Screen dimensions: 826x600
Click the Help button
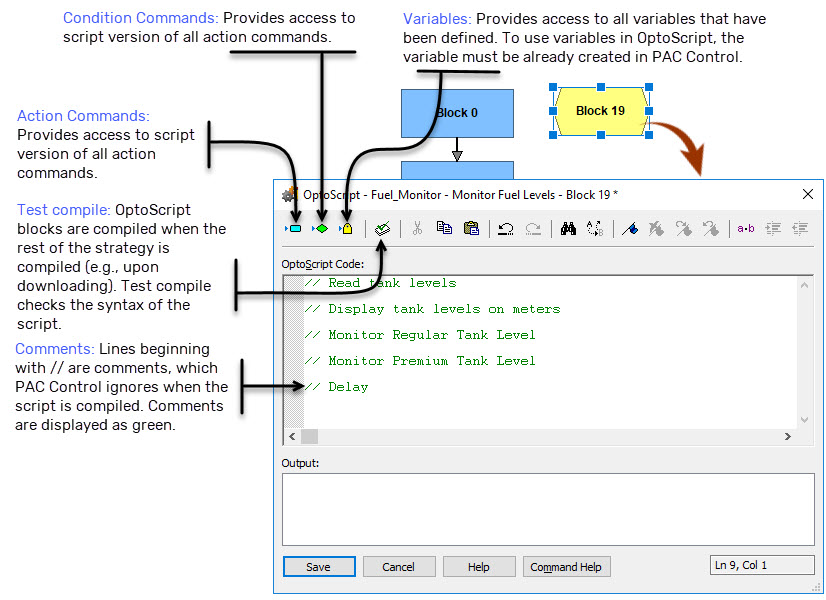click(479, 566)
